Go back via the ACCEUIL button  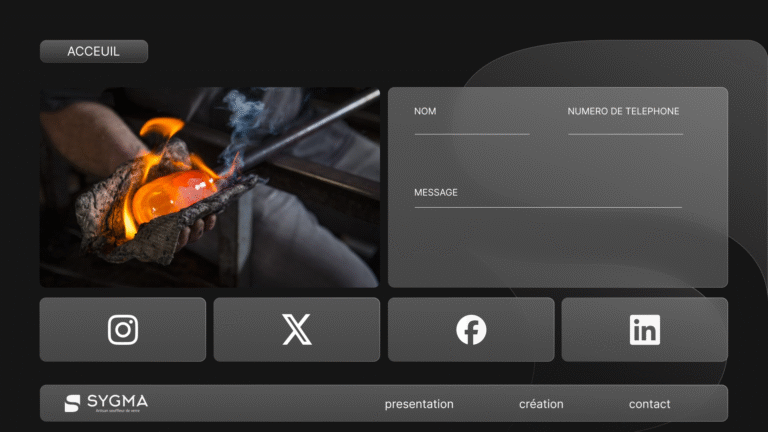point(94,51)
